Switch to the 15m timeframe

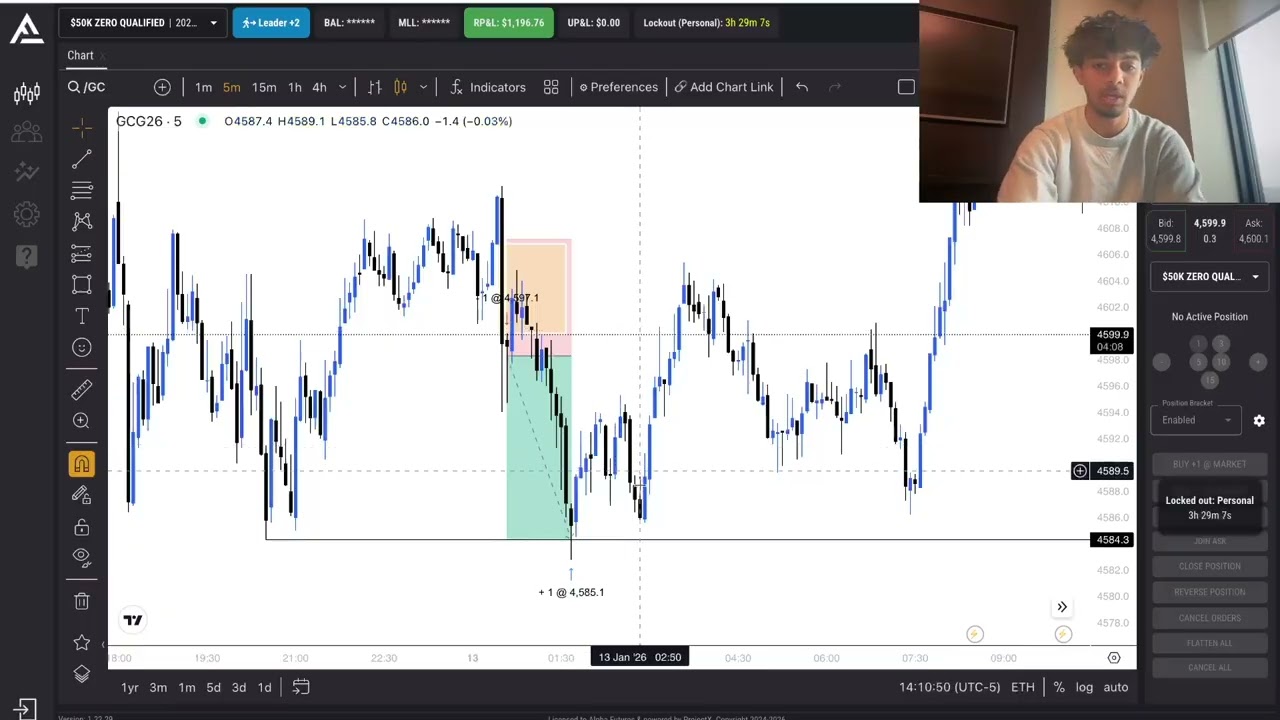(264, 87)
